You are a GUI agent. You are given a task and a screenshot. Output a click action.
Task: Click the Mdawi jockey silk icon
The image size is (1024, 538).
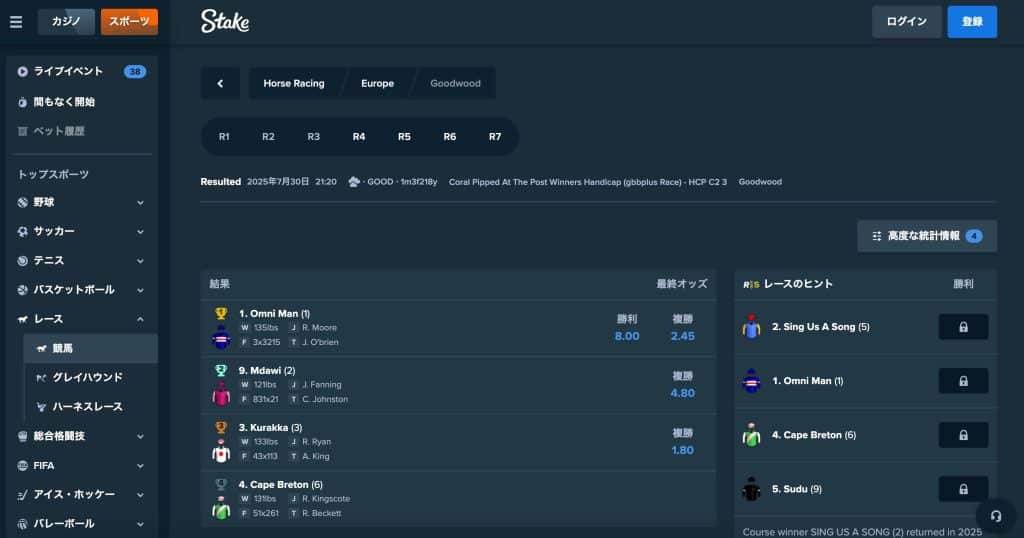click(221, 394)
